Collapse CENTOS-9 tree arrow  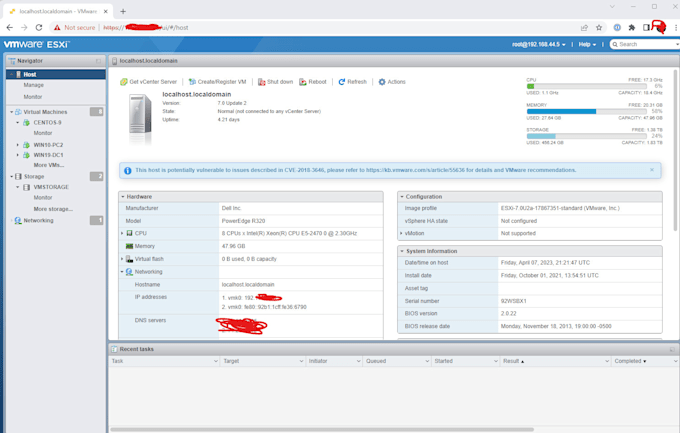coord(18,122)
